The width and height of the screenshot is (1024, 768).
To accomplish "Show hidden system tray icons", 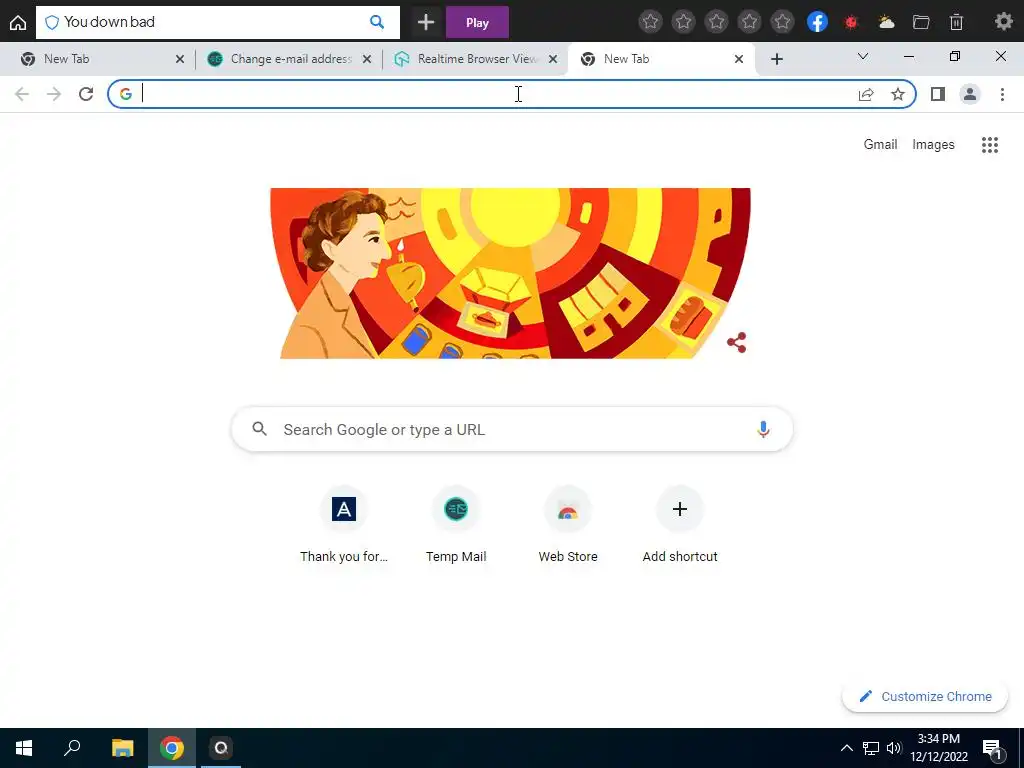I will click(846, 748).
